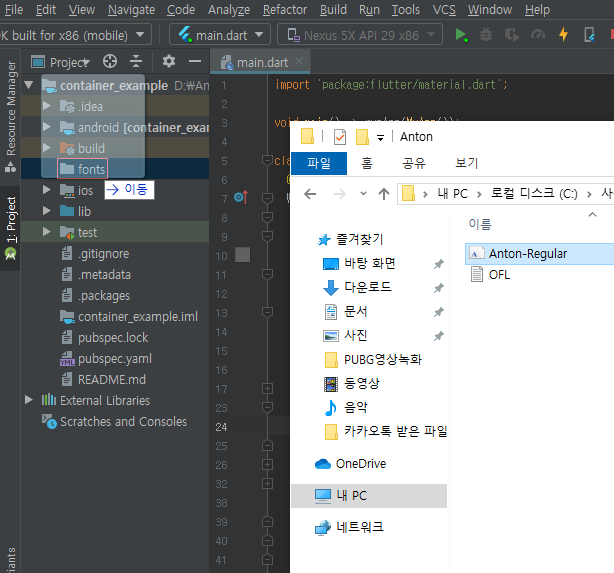Collapse all in Project panel

[x=136, y=61]
